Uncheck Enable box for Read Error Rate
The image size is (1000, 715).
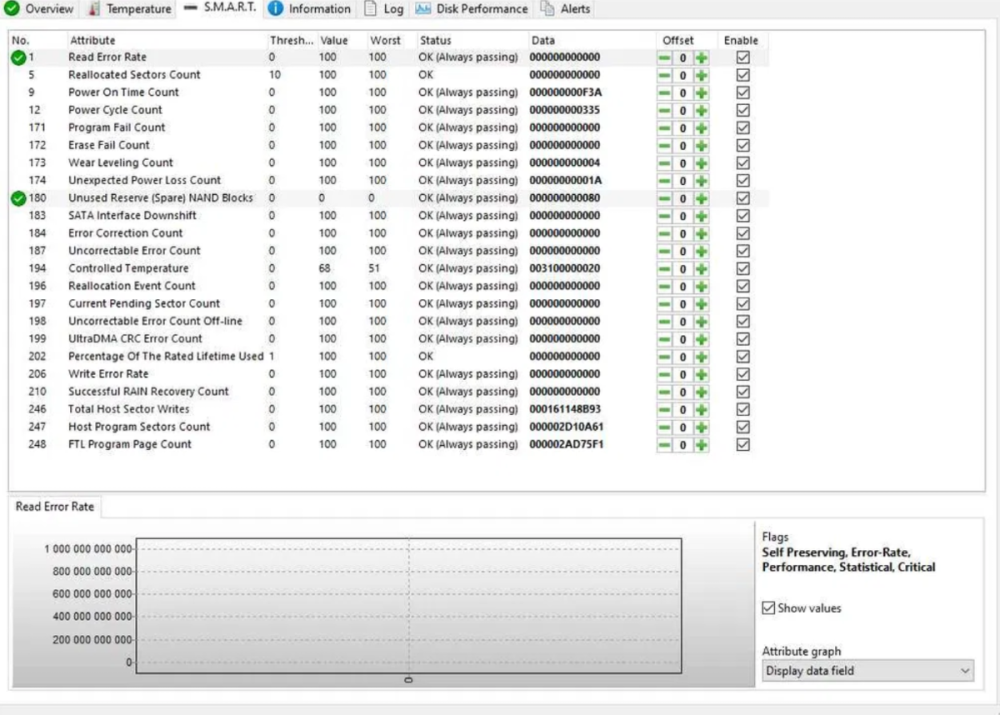click(x=742, y=58)
